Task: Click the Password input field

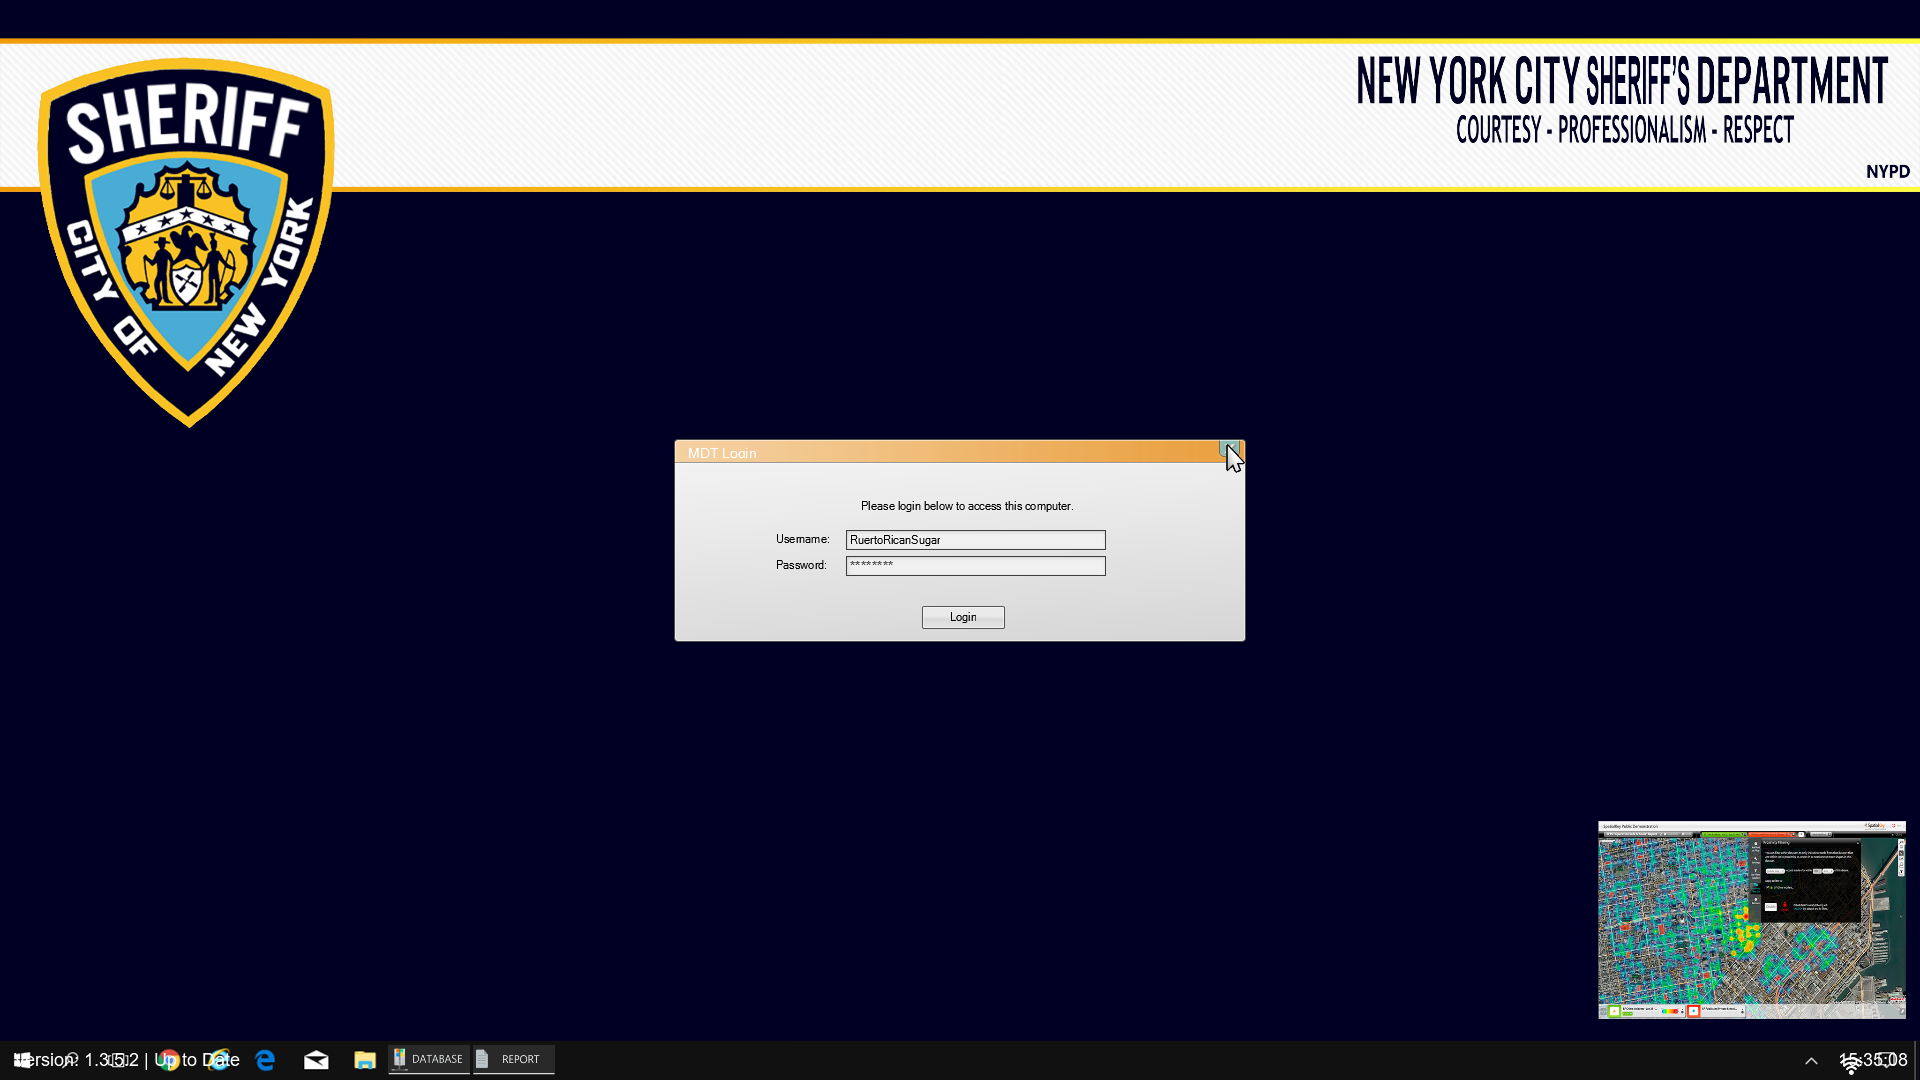Action: [975, 566]
